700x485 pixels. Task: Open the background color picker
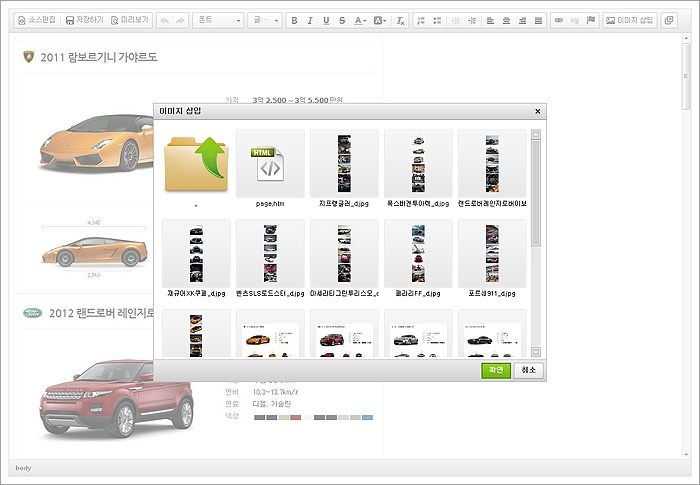pyautogui.click(x=379, y=21)
